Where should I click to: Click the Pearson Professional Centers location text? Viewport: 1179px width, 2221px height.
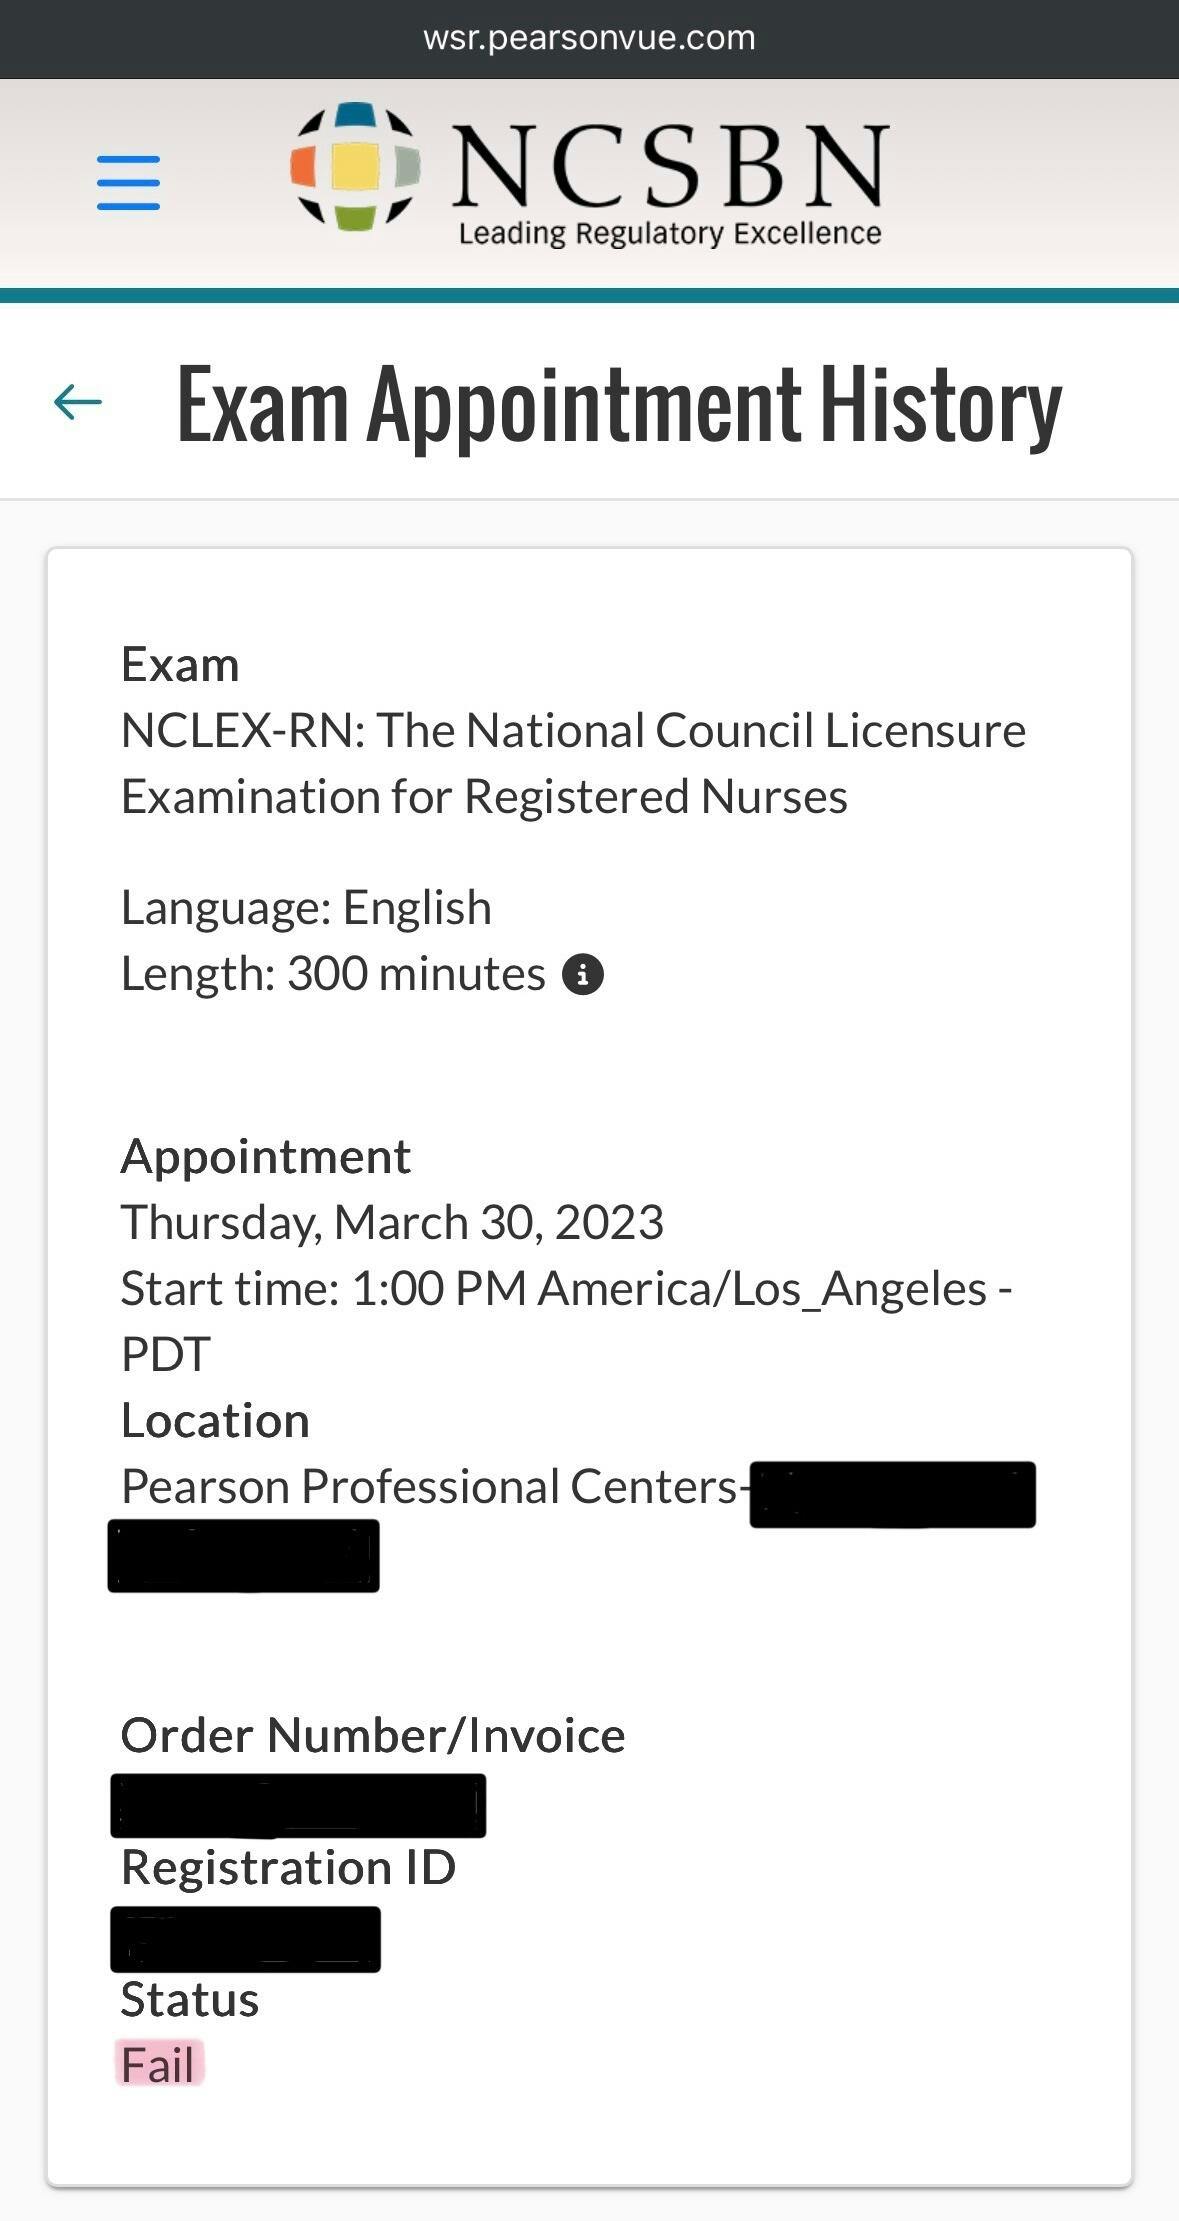pyautogui.click(x=430, y=1487)
